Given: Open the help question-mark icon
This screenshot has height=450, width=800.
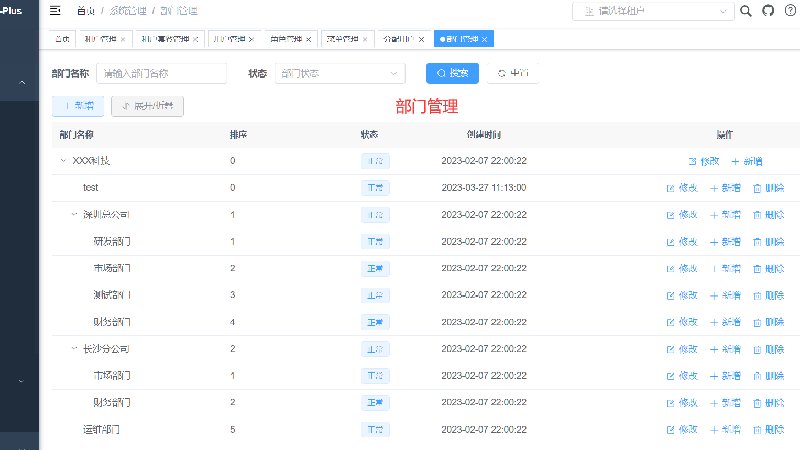Looking at the screenshot, I should (790, 11).
